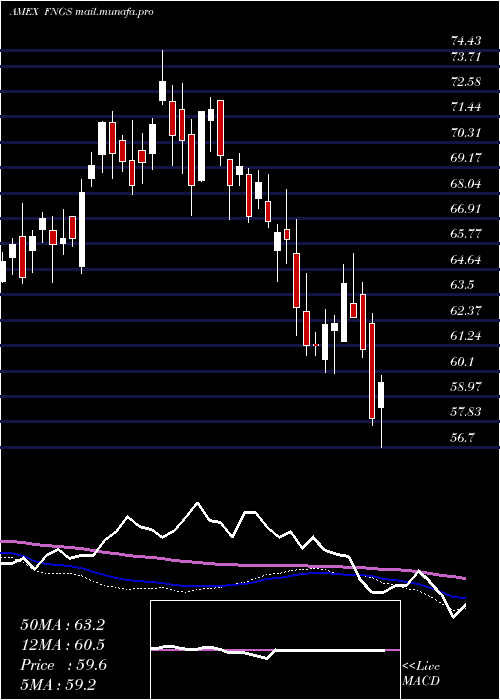Click the 62.37 price axis label
The image size is (500, 700).
point(466,310)
